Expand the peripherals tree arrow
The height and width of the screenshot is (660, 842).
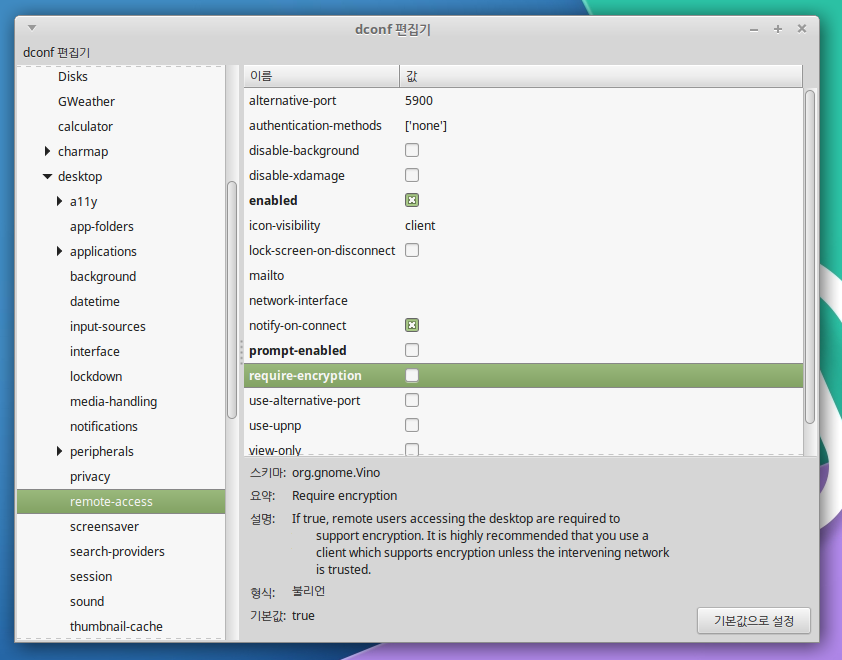pyautogui.click(x=60, y=452)
